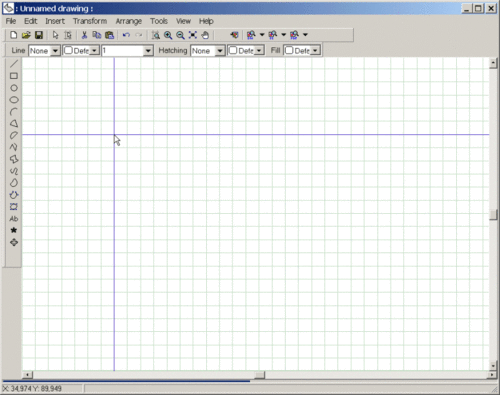Select the star symbol tool
The width and height of the screenshot is (500, 395).
coord(14,230)
